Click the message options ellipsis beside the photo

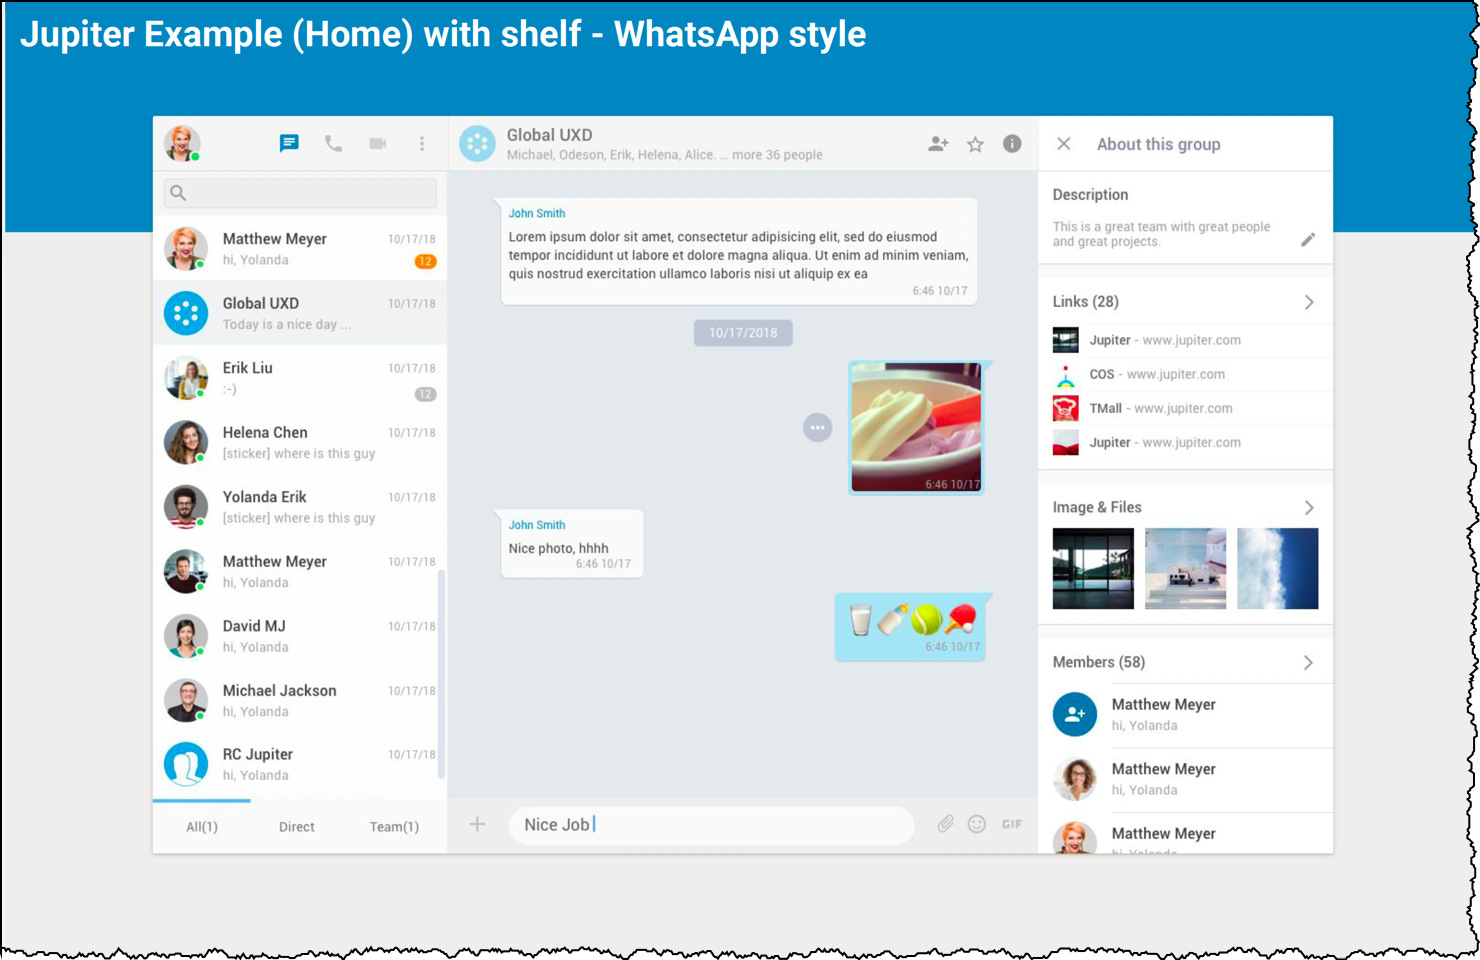(817, 427)
